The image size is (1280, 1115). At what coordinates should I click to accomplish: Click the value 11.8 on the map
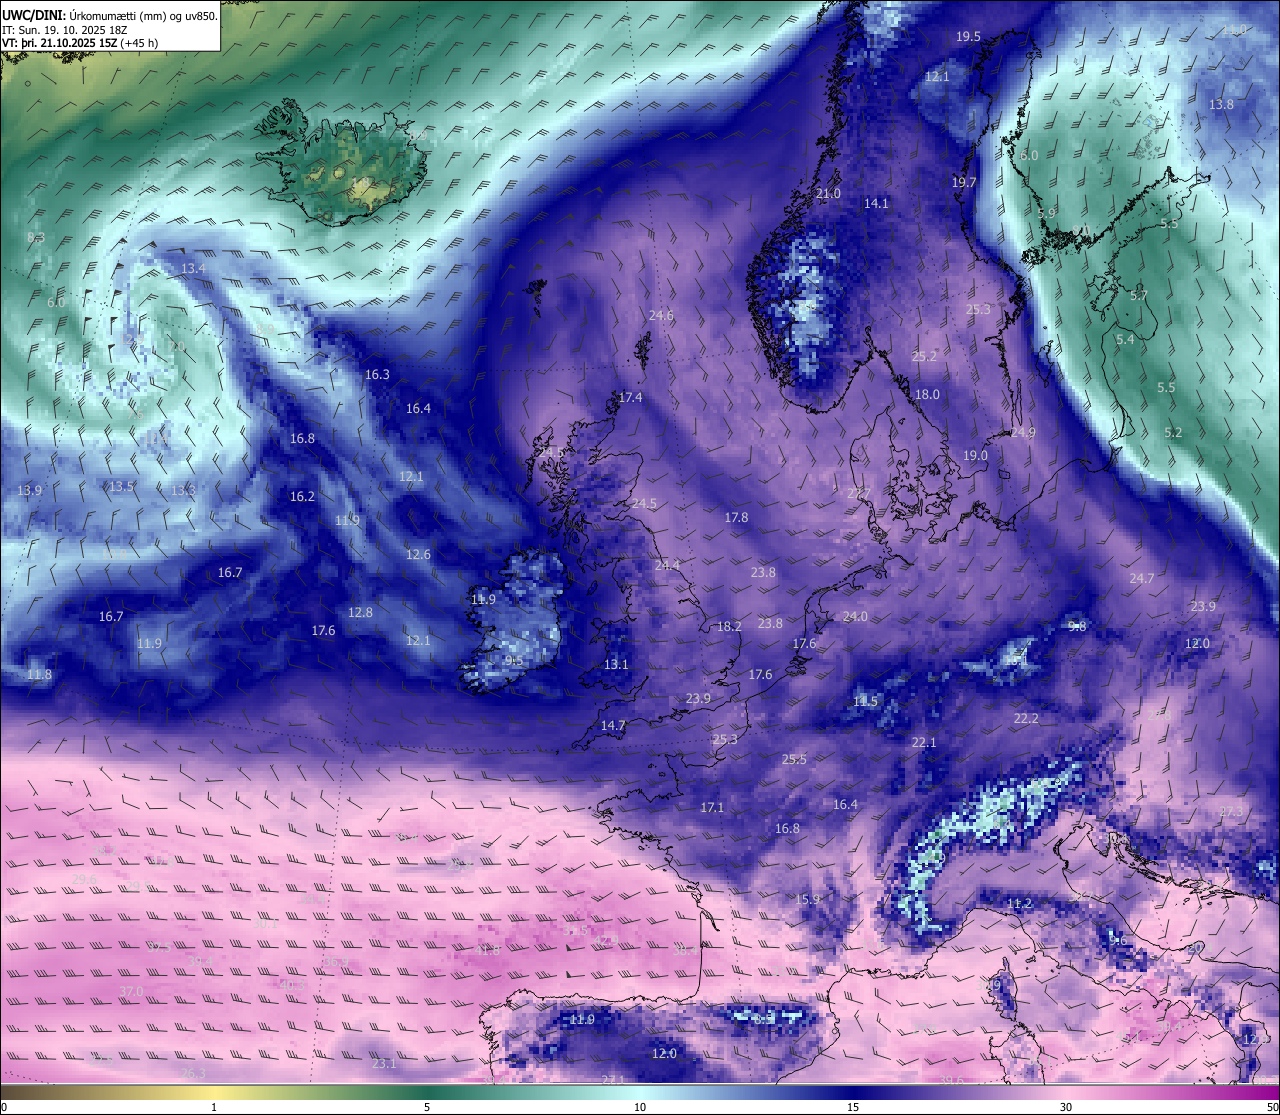coord(39,674)
